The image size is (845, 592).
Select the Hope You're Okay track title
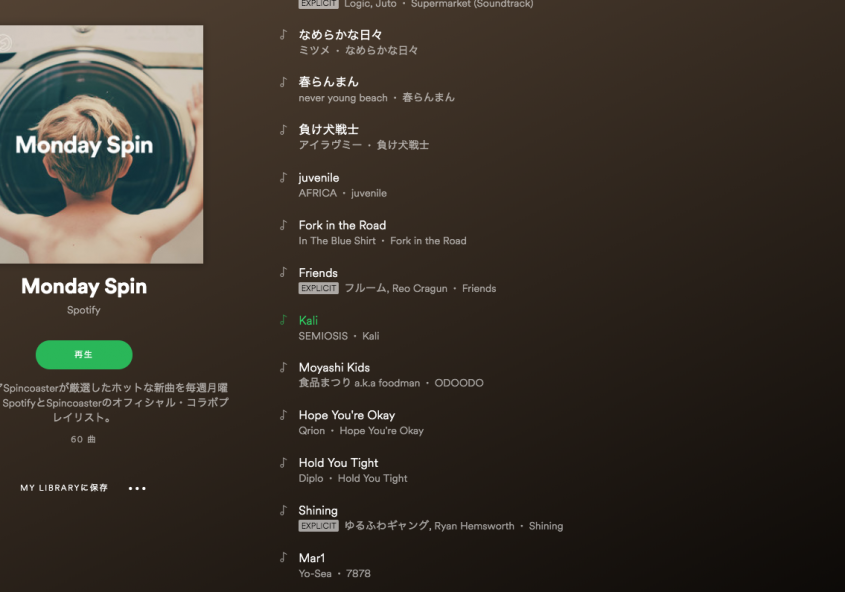(347, 415)
